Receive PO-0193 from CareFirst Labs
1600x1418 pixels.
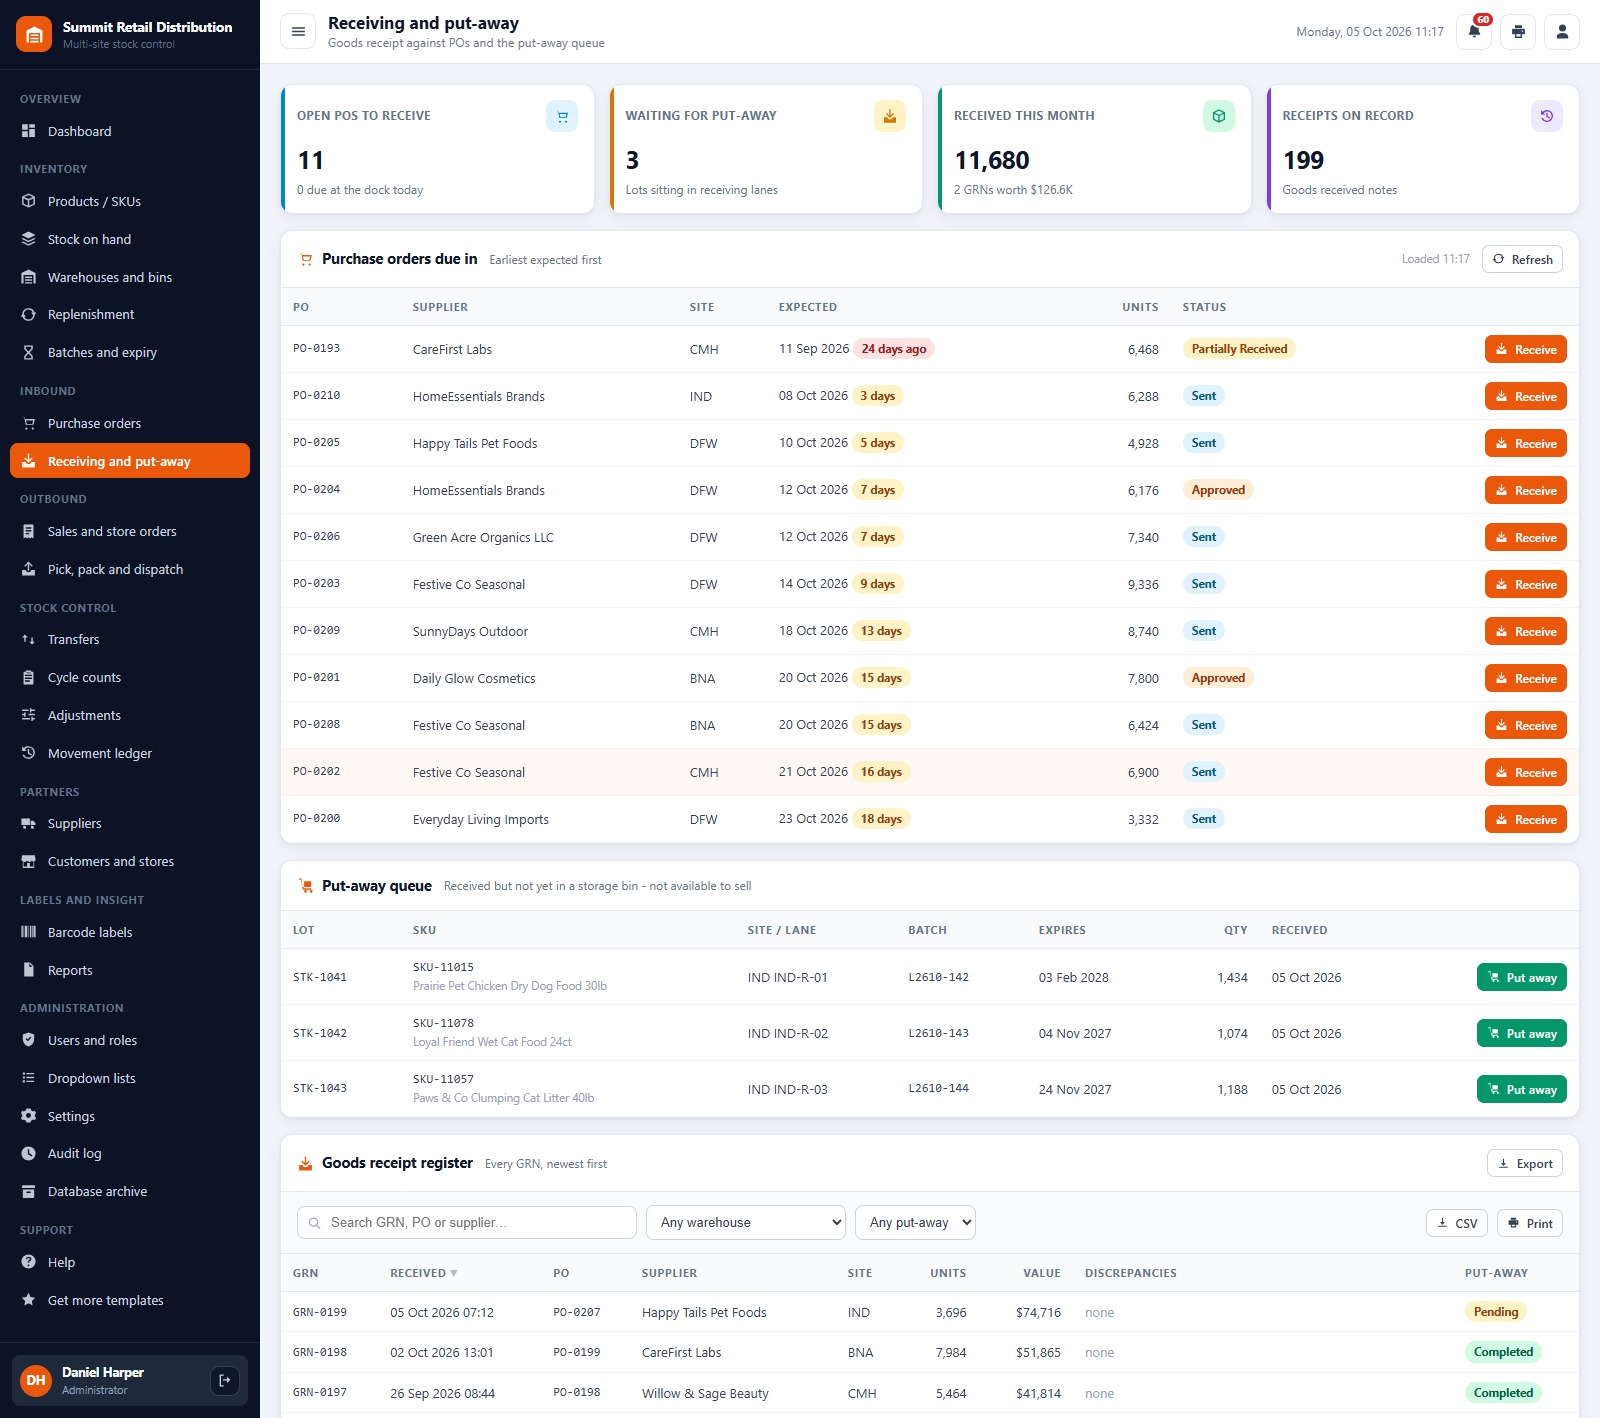pos(1526,349)
